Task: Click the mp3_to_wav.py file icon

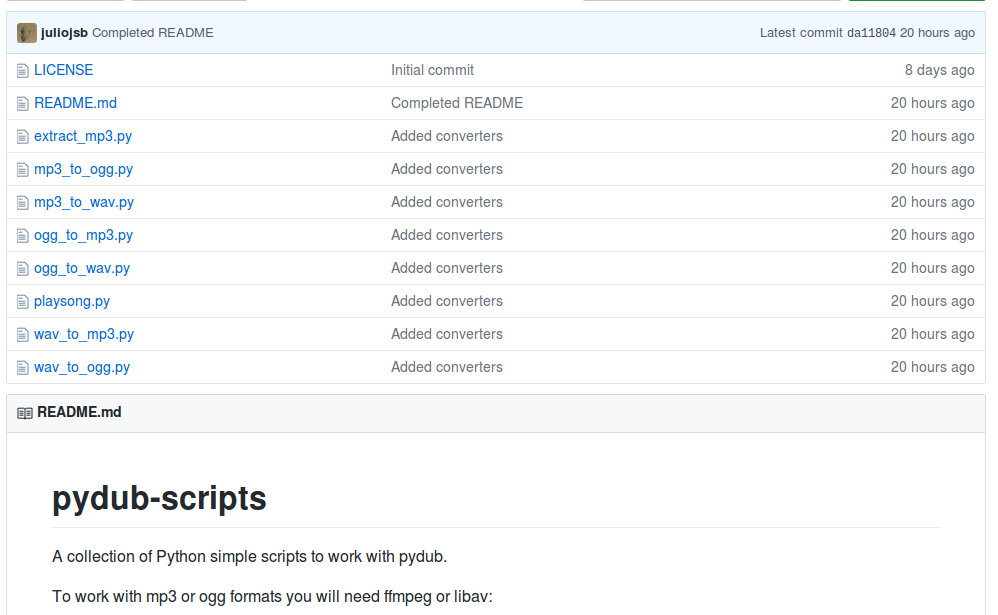Action: 22,203
